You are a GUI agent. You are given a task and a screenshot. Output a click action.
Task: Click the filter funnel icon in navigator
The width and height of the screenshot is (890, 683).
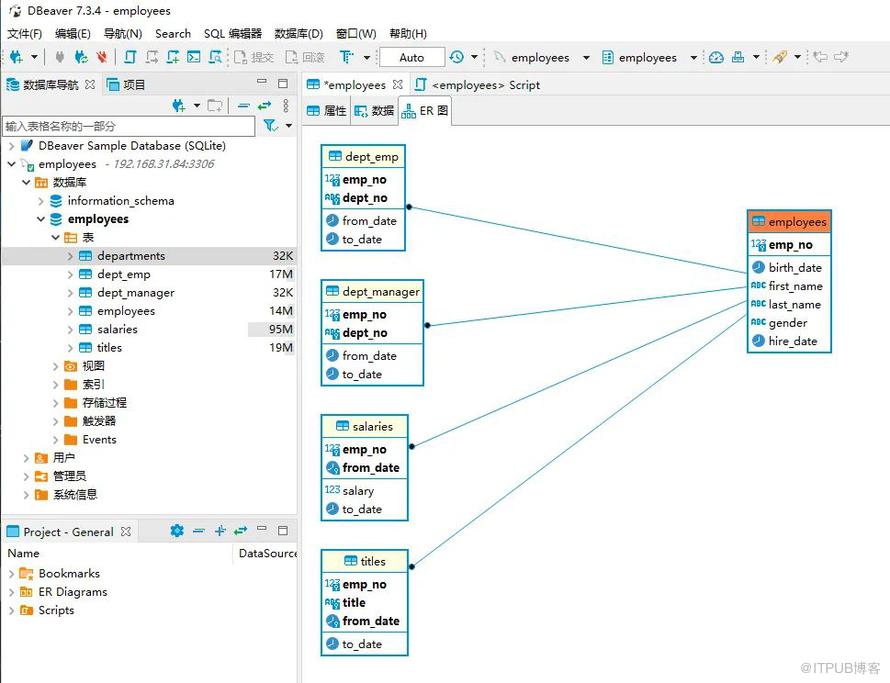click(271, 125)
